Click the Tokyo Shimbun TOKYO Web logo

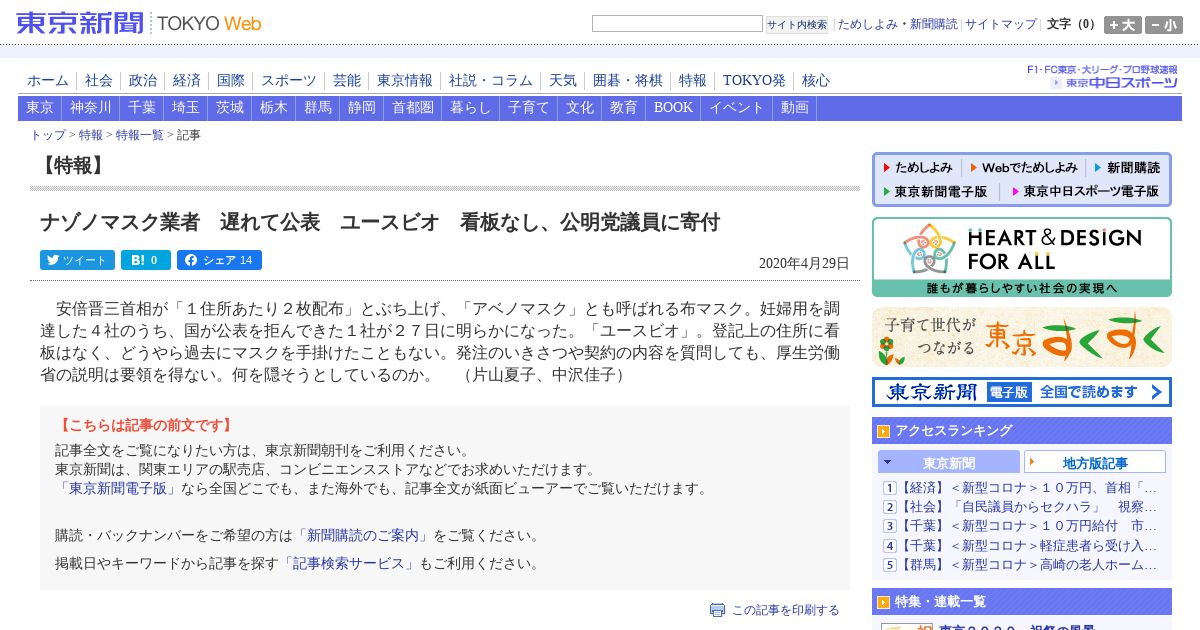click(139, 23)
